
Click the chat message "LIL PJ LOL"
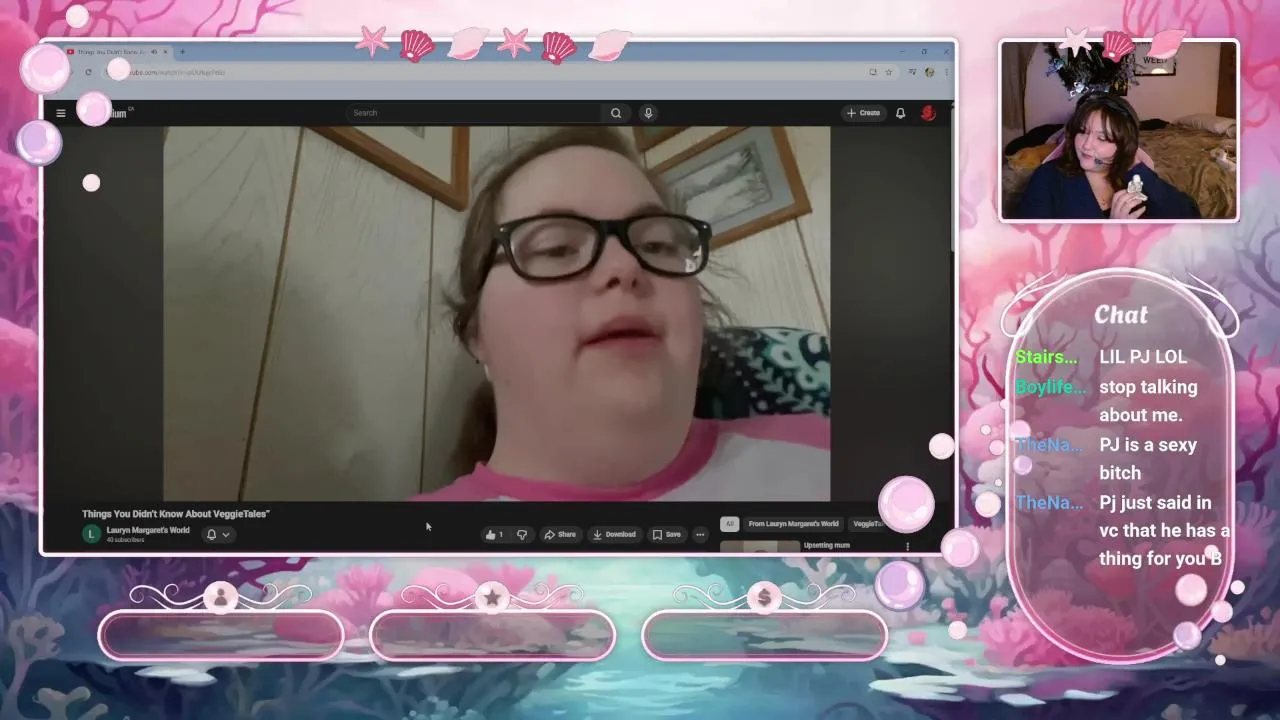(x=1143, y=357)
